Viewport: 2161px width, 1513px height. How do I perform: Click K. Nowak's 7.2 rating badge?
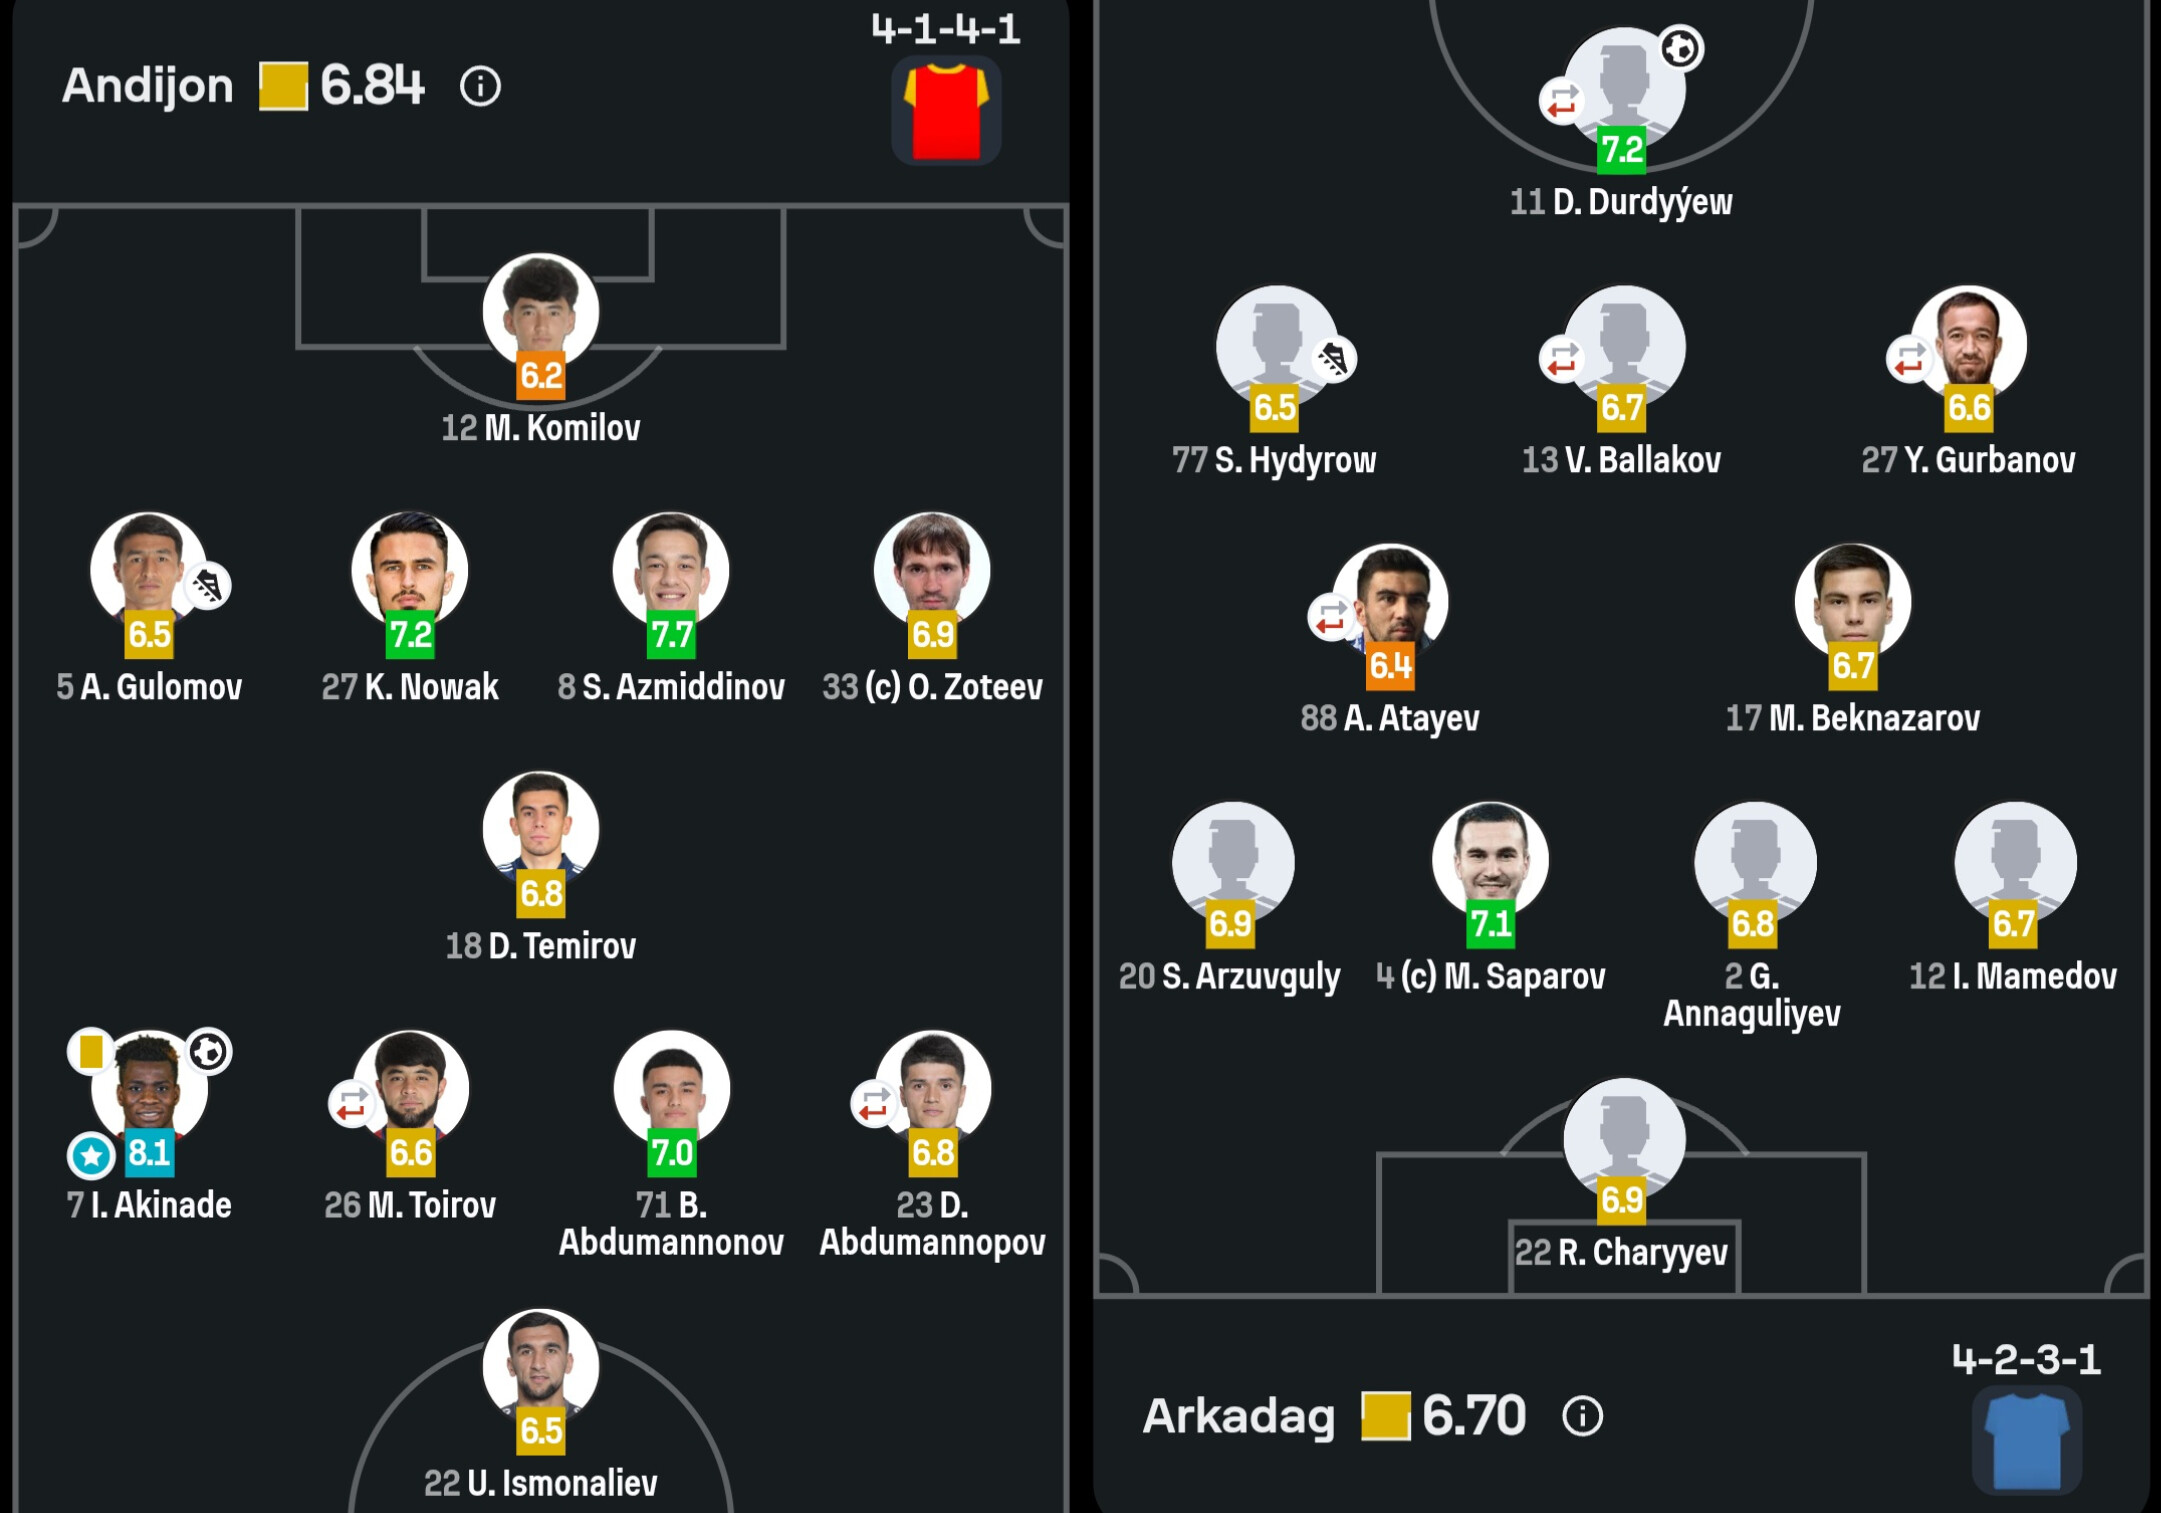click(410, 635)
